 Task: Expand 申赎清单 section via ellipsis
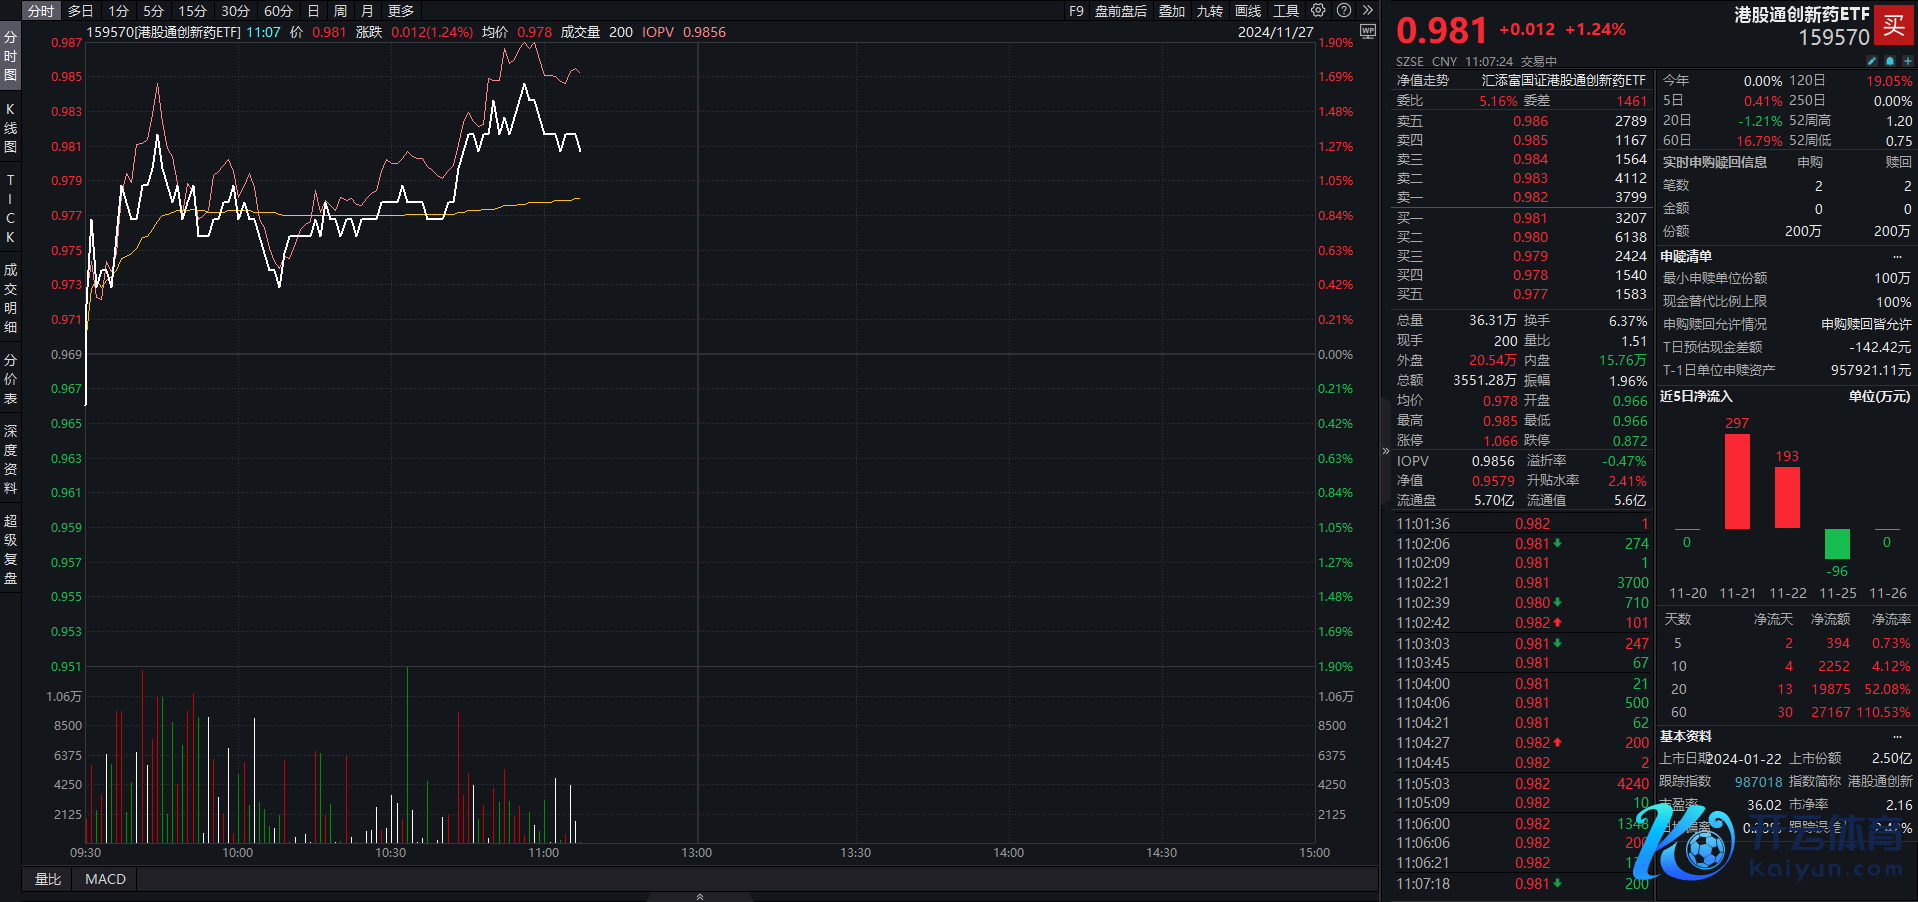[1897, 257]
